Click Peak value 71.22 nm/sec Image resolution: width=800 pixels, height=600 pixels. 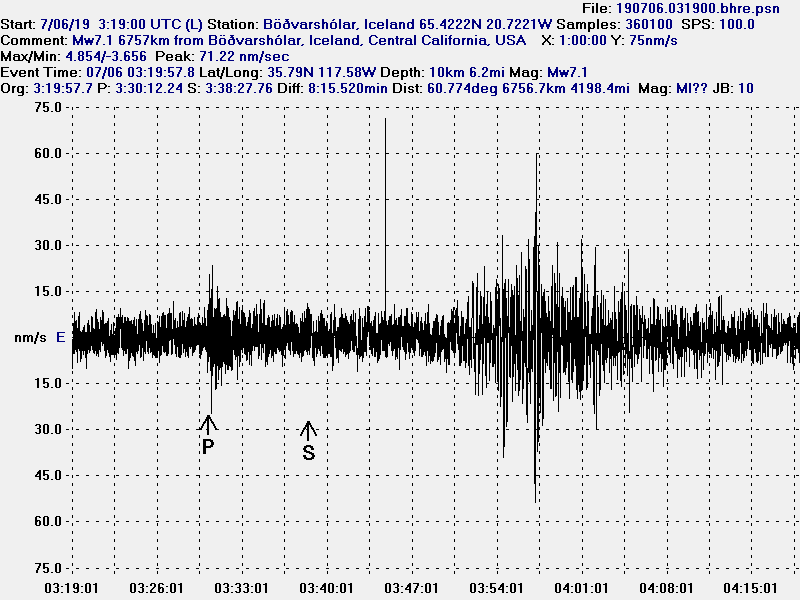[x=244, y=56]
